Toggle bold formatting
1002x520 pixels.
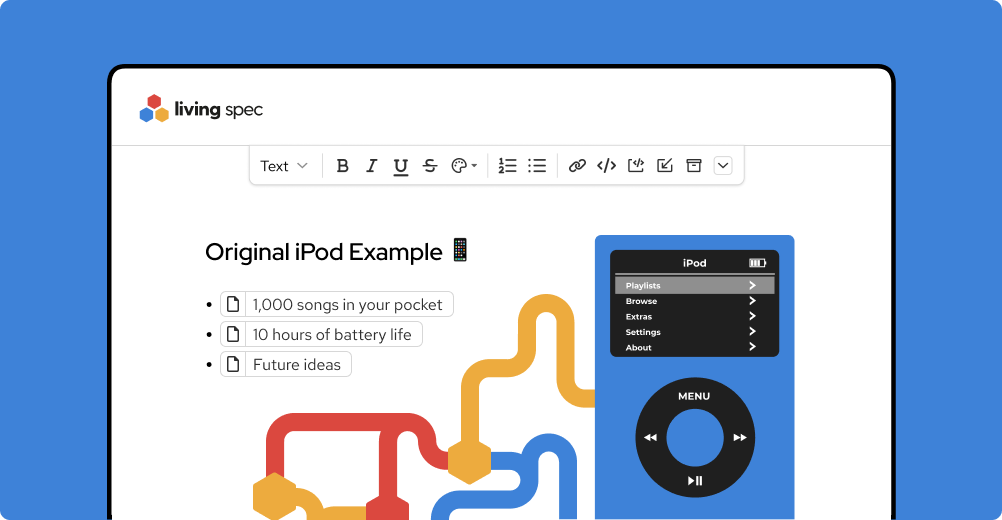342,166
